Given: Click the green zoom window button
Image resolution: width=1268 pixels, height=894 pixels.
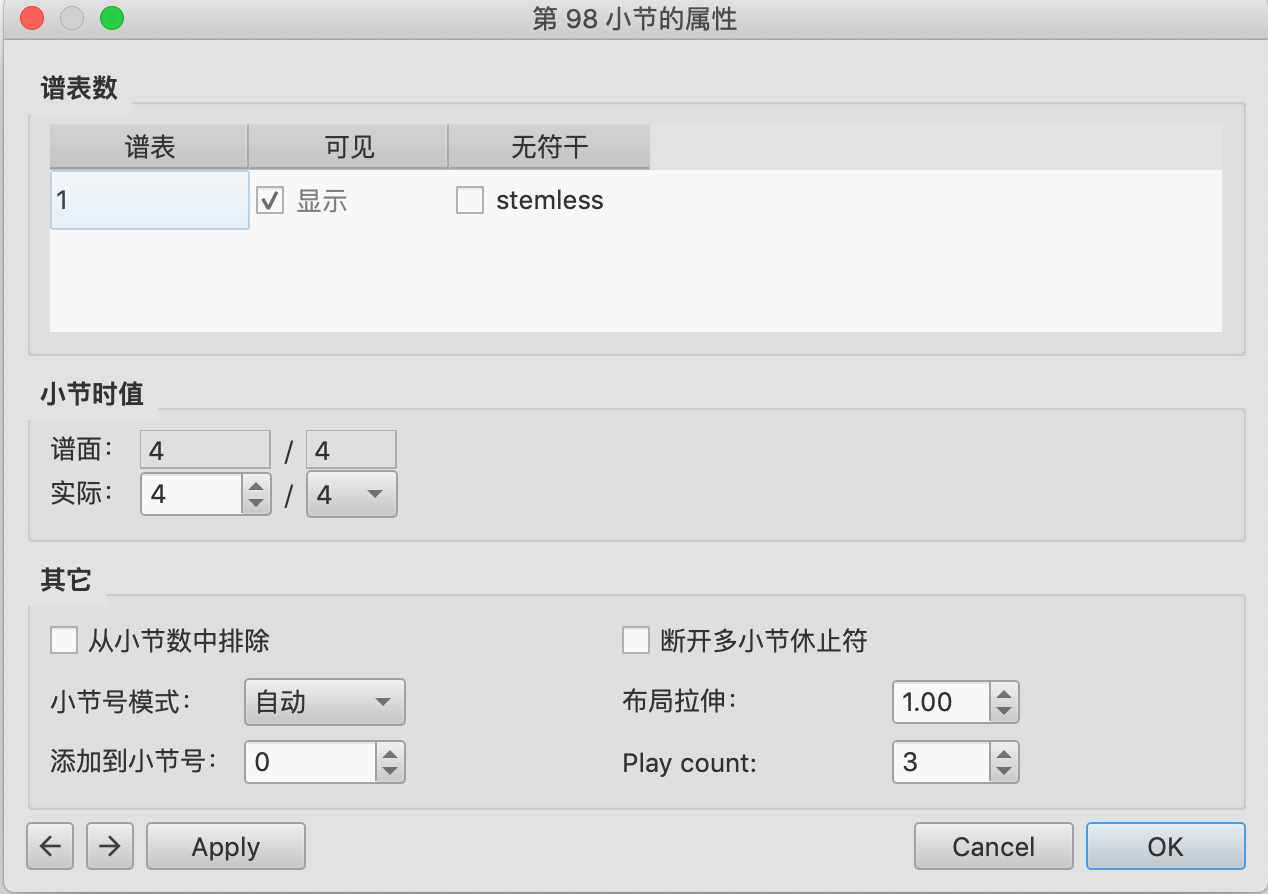Looking at the screenshot, I should point(112,18).
